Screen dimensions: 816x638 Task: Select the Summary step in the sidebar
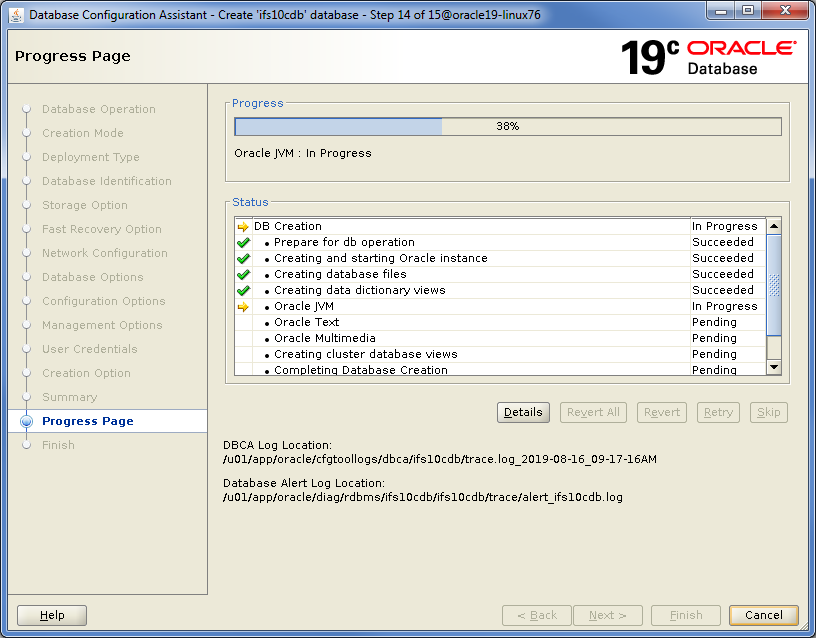tap(69, 397)
